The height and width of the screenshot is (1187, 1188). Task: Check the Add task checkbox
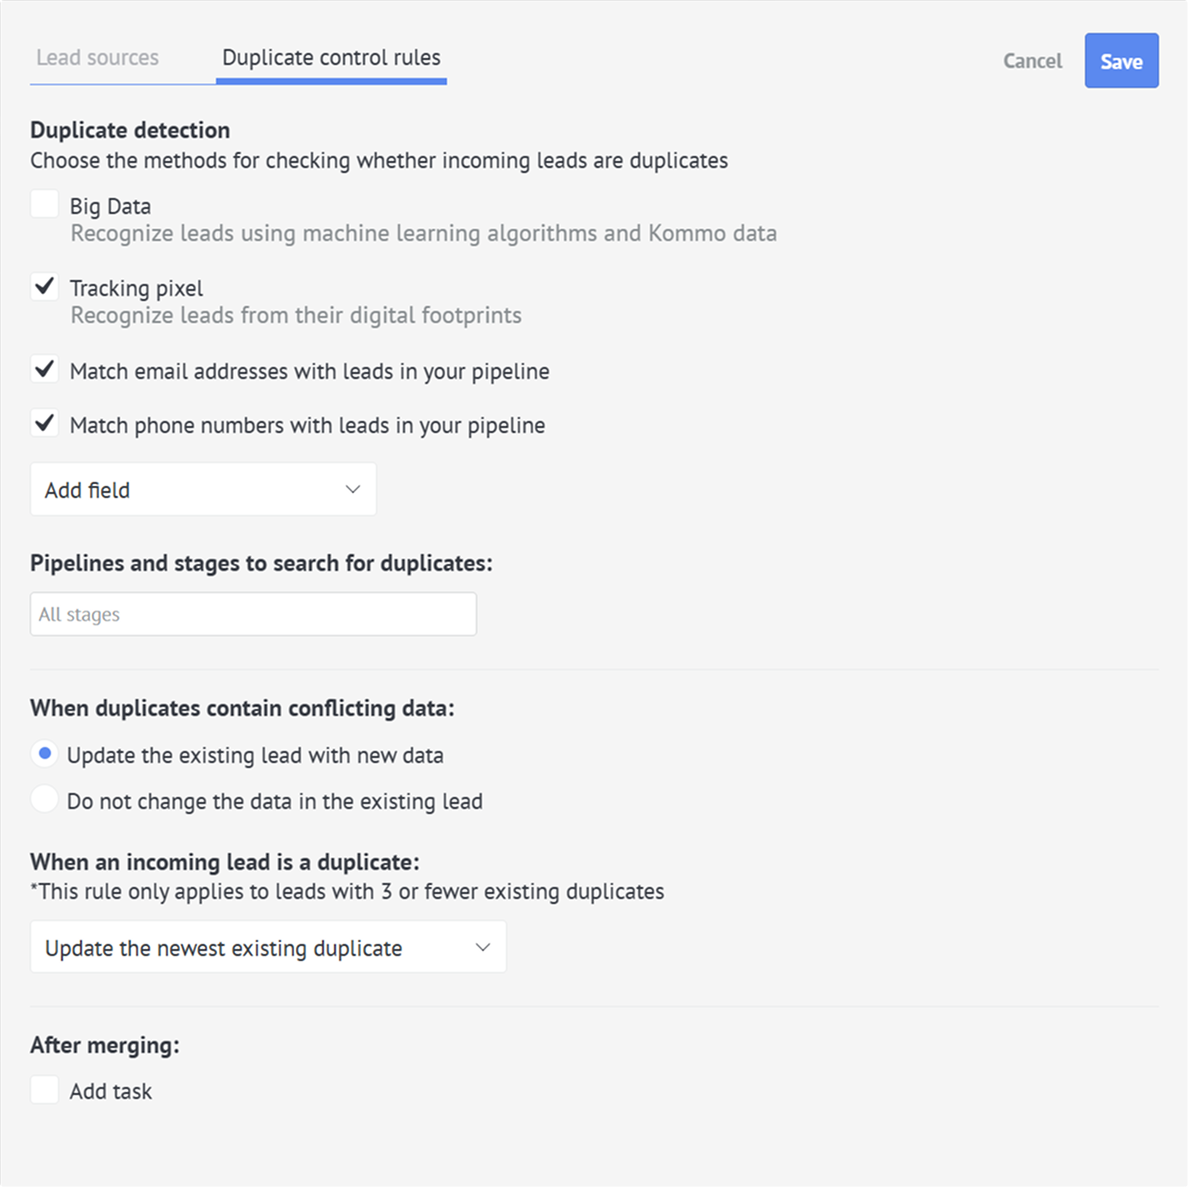coord(45,1090)
